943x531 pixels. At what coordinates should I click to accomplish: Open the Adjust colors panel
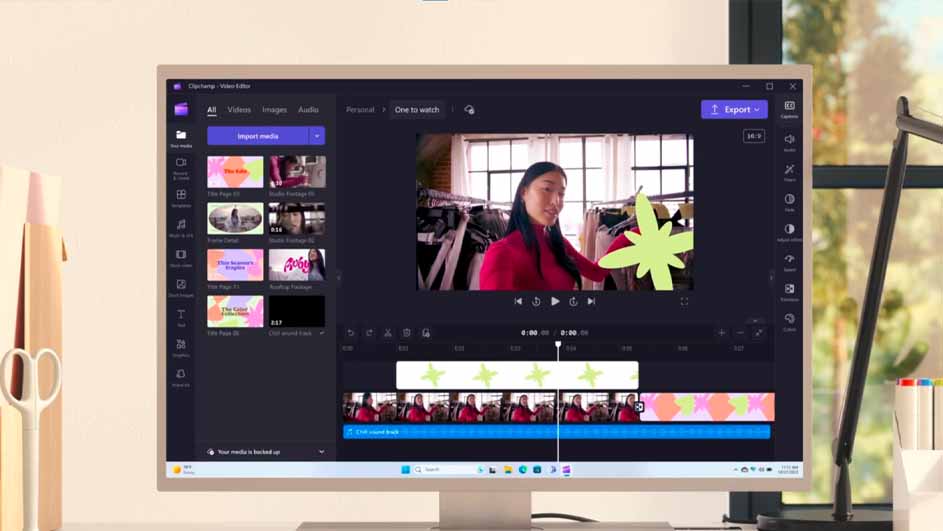point(789,232)
